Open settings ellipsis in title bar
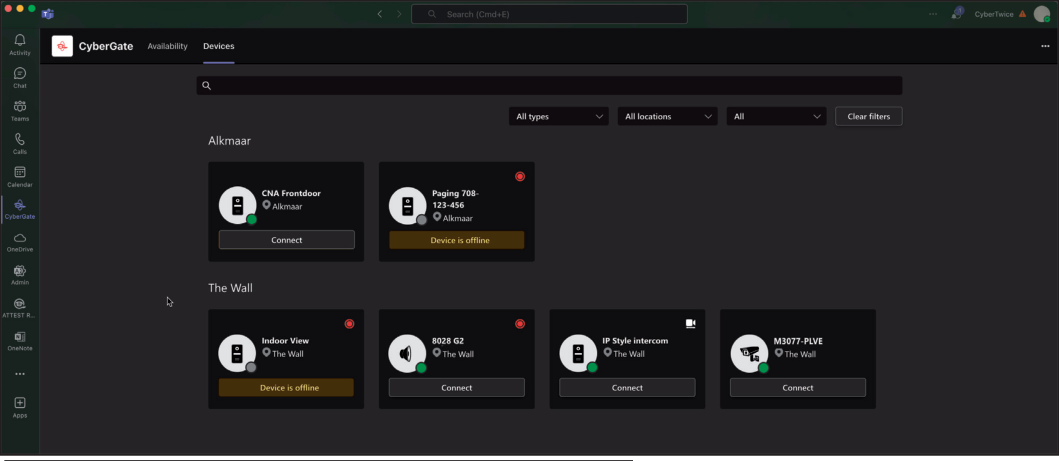Viewport: 1059px width, 461px height. pos(933,14)
